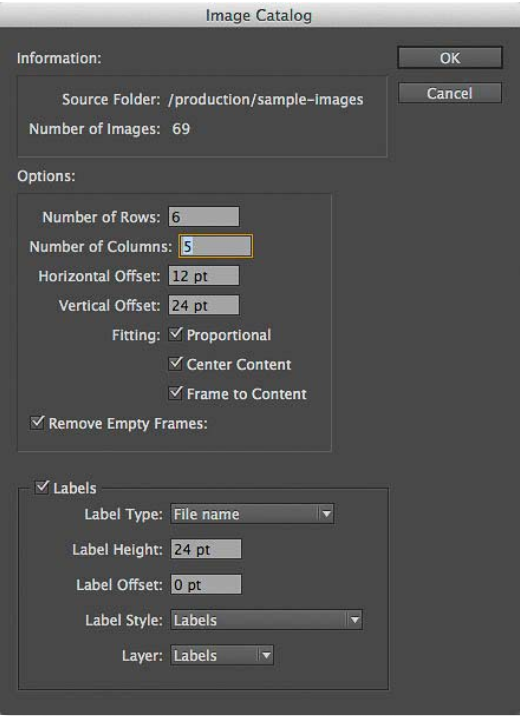Disable the Frame to Content option
Viewport: 520px width, 716px height.
point(176,393)
